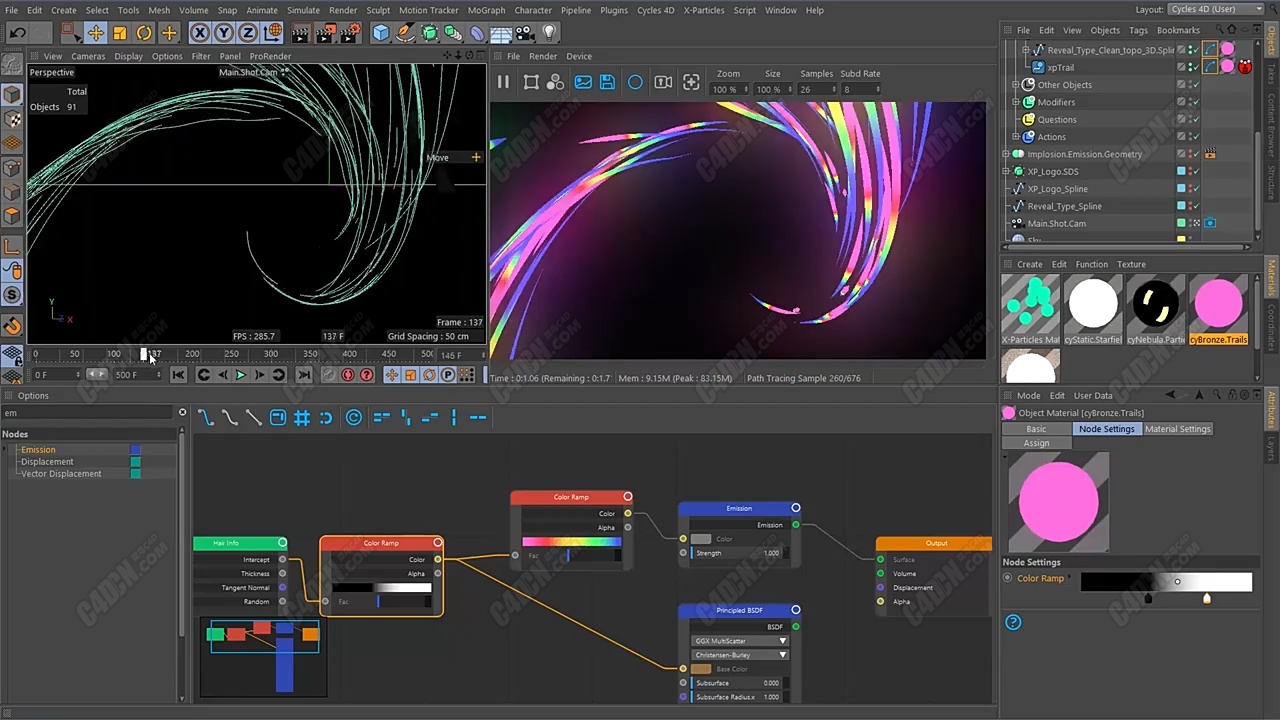Toggle Y axis lock

click(224, 33)
